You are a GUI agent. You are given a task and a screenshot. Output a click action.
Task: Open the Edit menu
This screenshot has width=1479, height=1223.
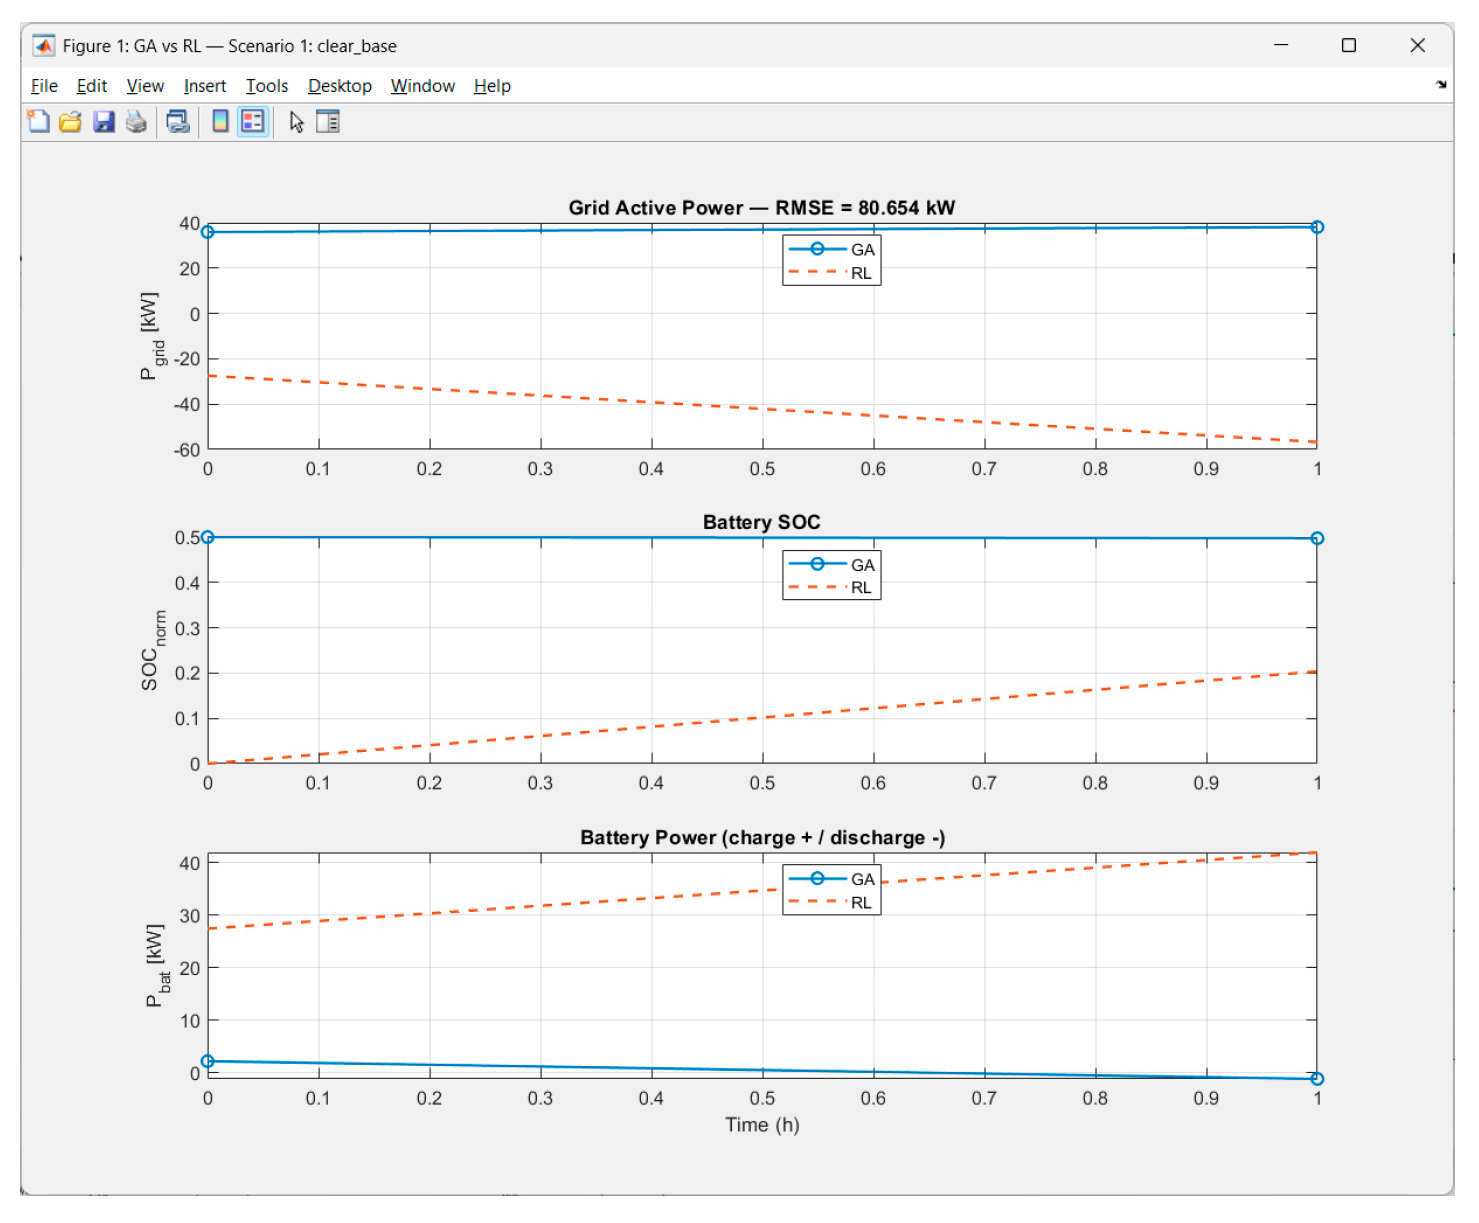tap(91, 86)
